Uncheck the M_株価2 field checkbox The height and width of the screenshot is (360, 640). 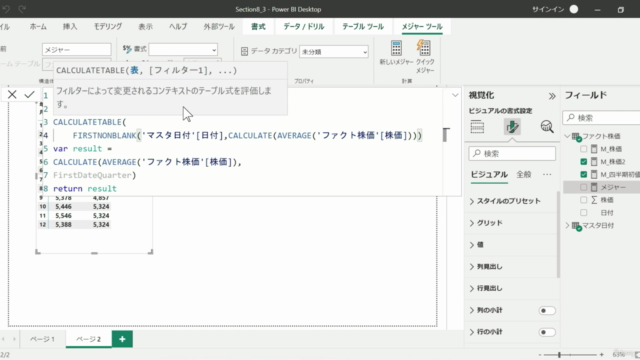pyautogui.click(x=584, y=162)
